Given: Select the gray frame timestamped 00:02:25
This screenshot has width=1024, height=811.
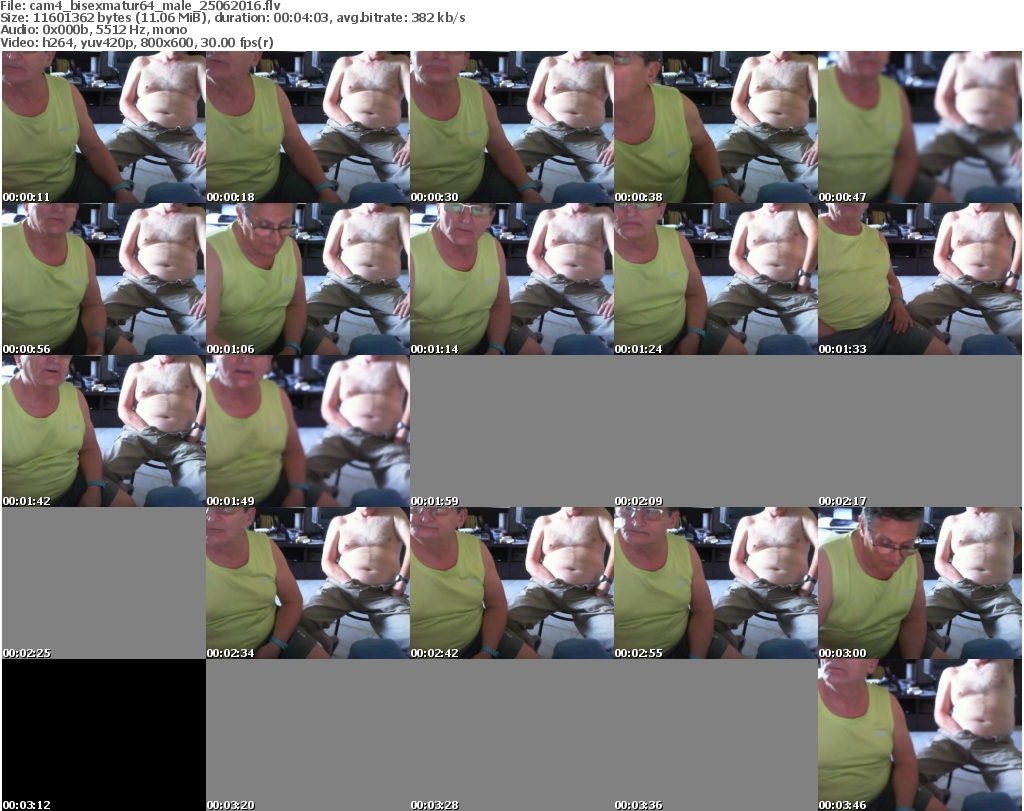Looking at the screenshot, I should tap(104, 583).
